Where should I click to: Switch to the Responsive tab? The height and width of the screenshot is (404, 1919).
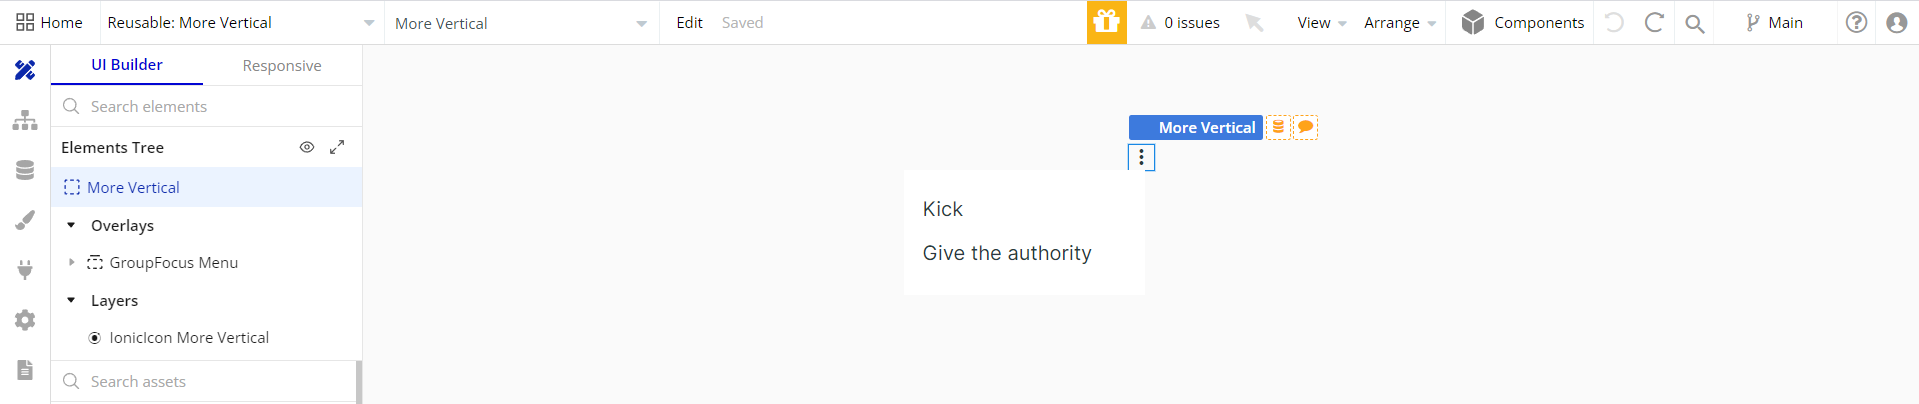pos(282,65)
